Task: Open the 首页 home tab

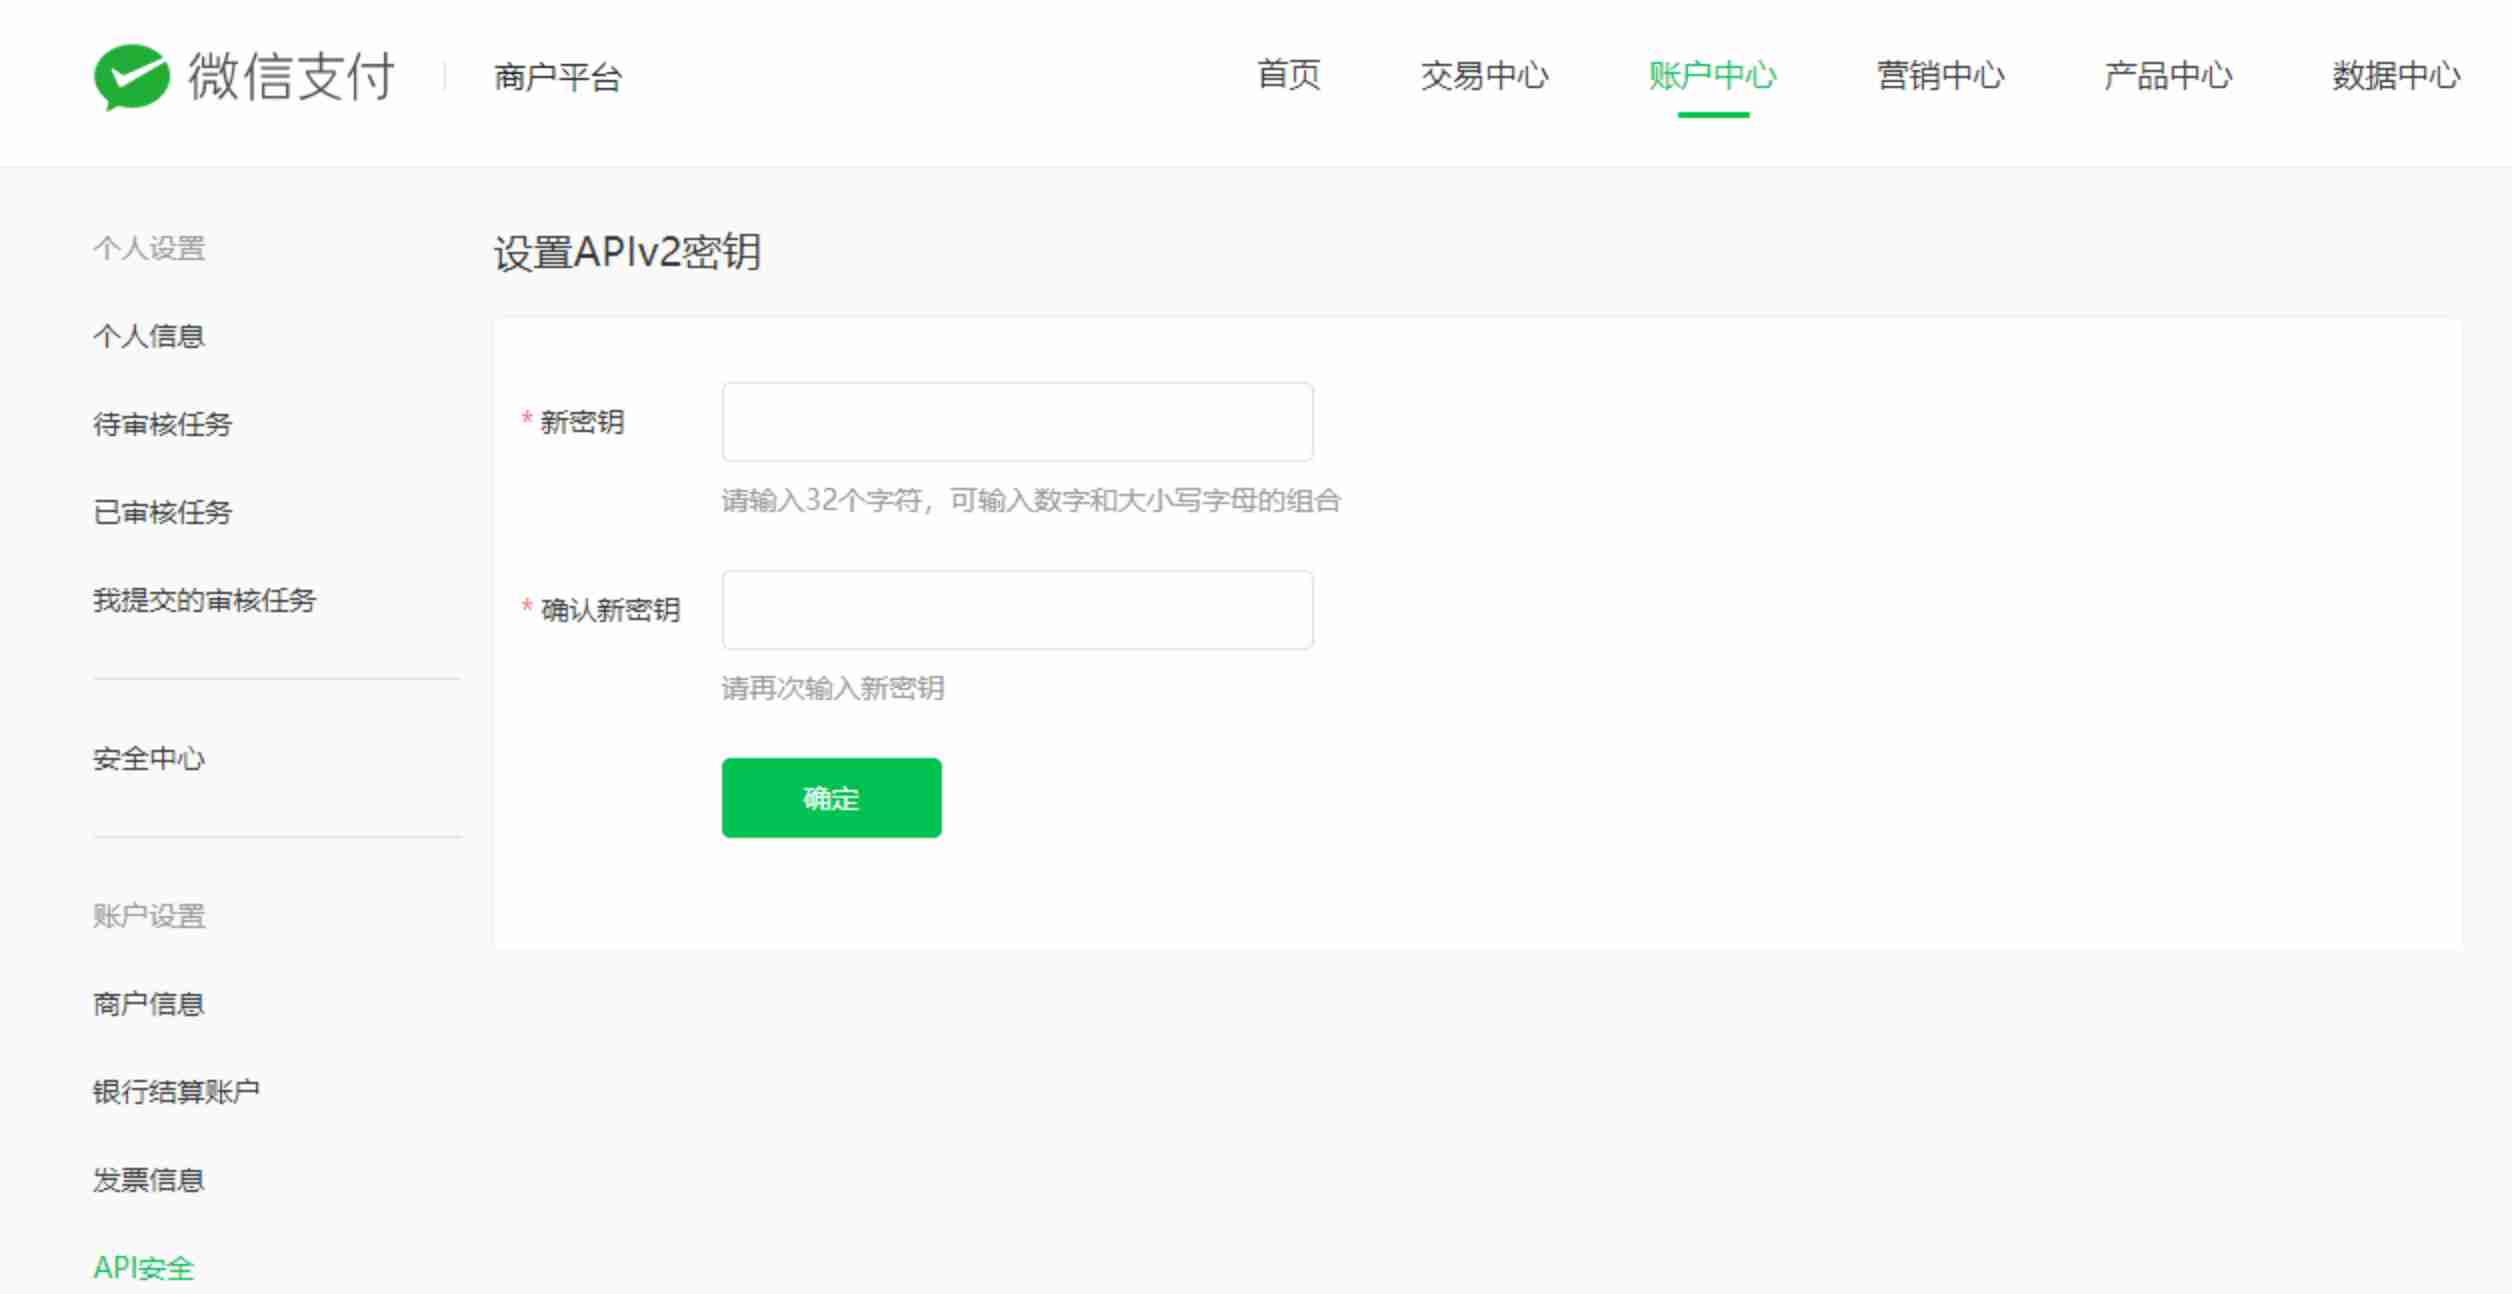Action: click(x=1288, y=76)
